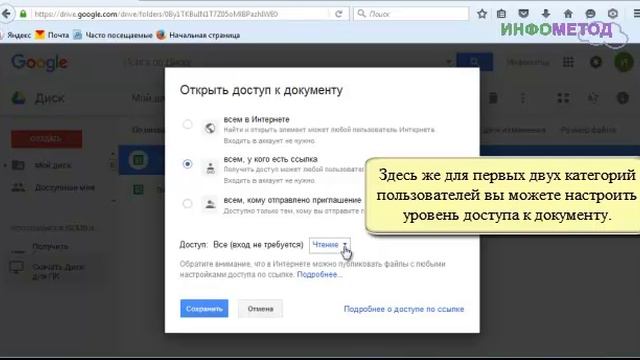The width and height of the screenshot is (640, 360).
Task: Click the info details icon
Action: coord(622,98)
